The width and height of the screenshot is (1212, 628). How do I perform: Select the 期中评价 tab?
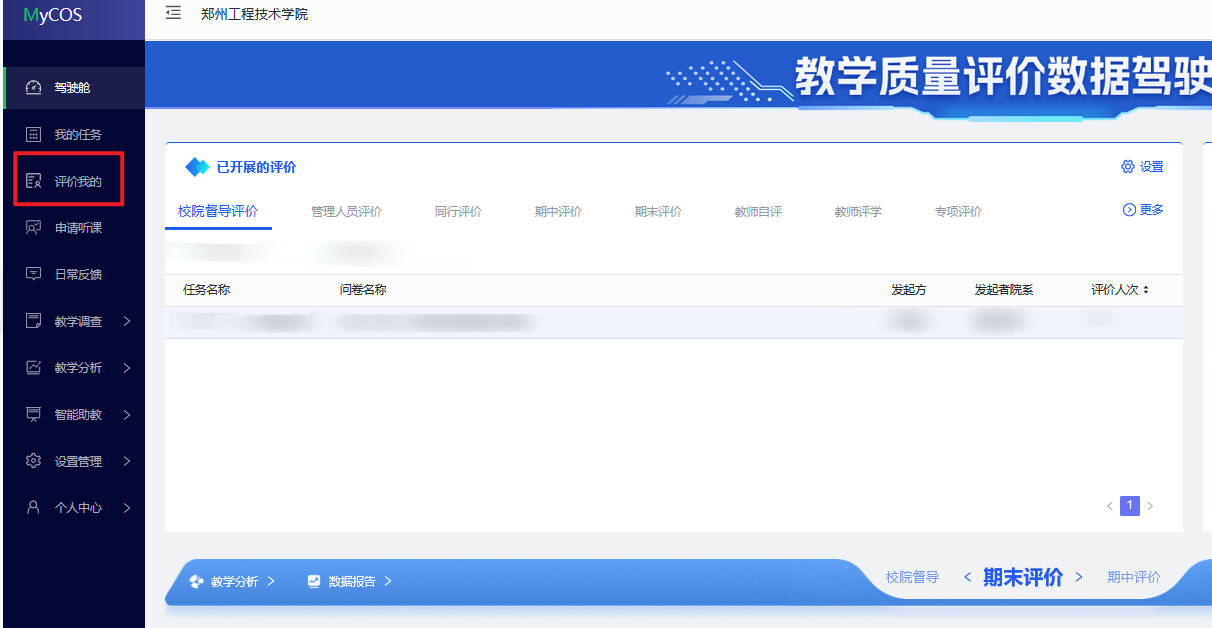click(558, 211)
